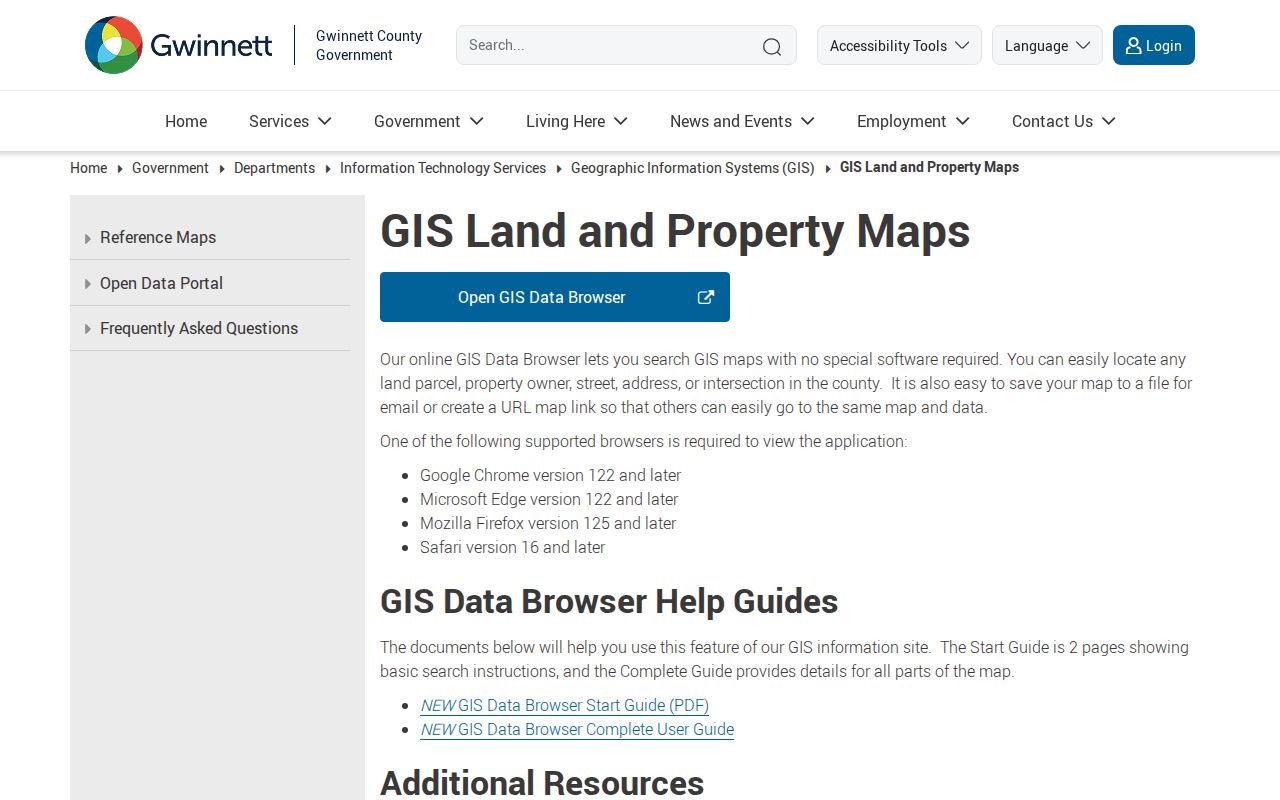Expand the Living Here menu chevron

point(621,121)
